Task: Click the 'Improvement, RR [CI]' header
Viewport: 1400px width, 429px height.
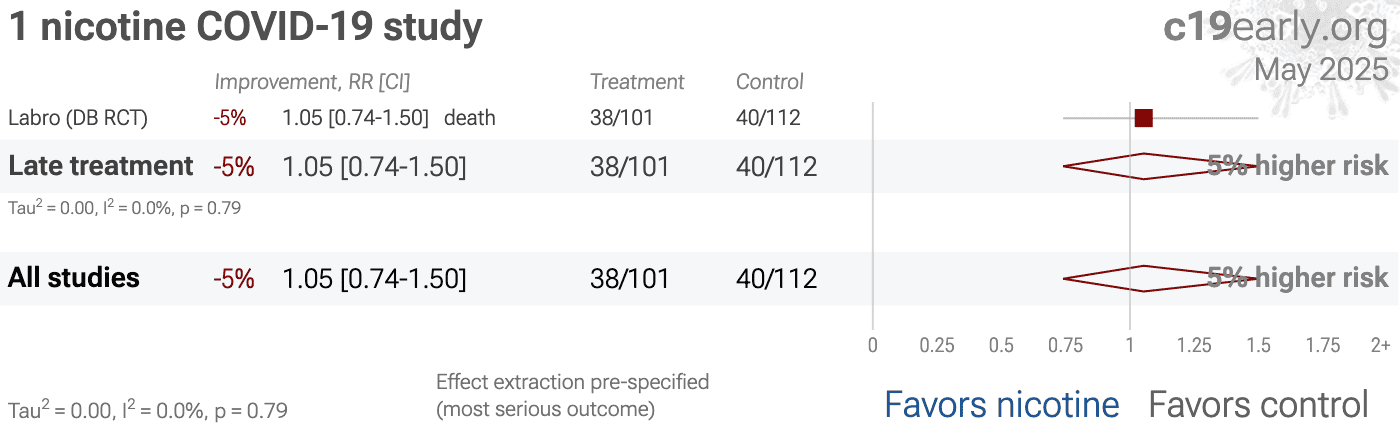Action: 313,82
